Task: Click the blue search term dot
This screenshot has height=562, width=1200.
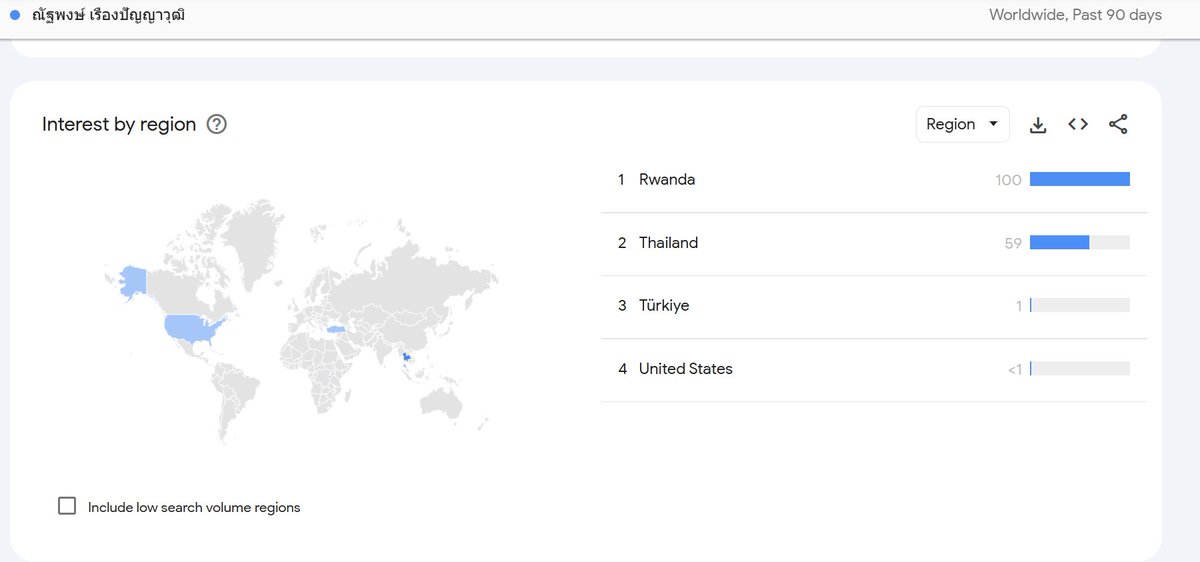Action: coord(15,15)
